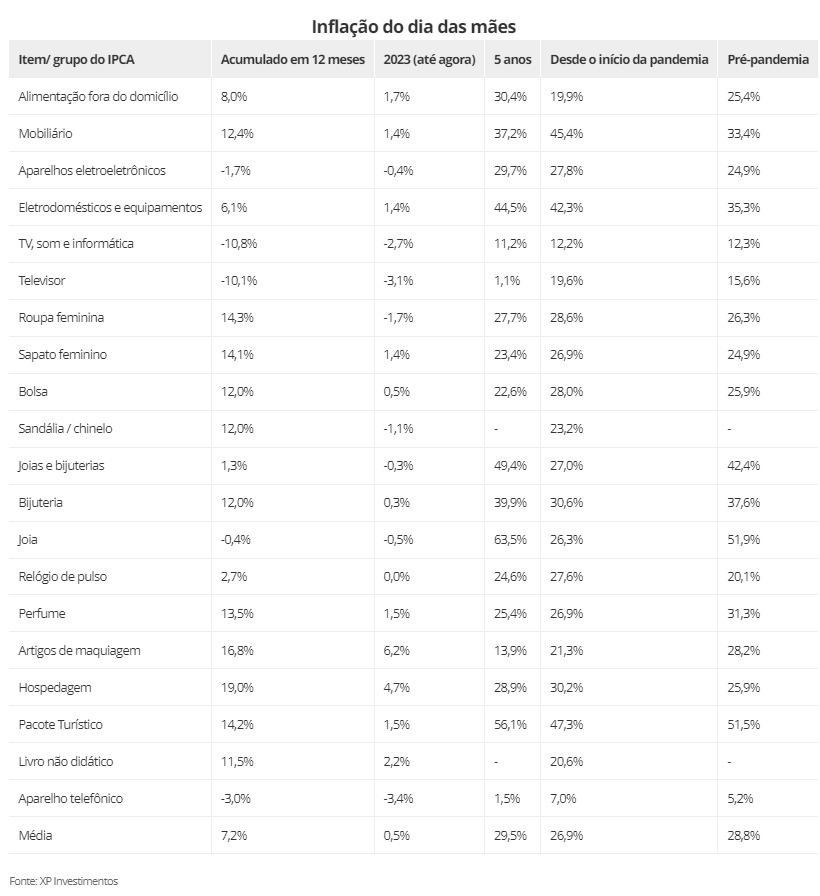Click the 'Pacote Turístico' row label

61,725
